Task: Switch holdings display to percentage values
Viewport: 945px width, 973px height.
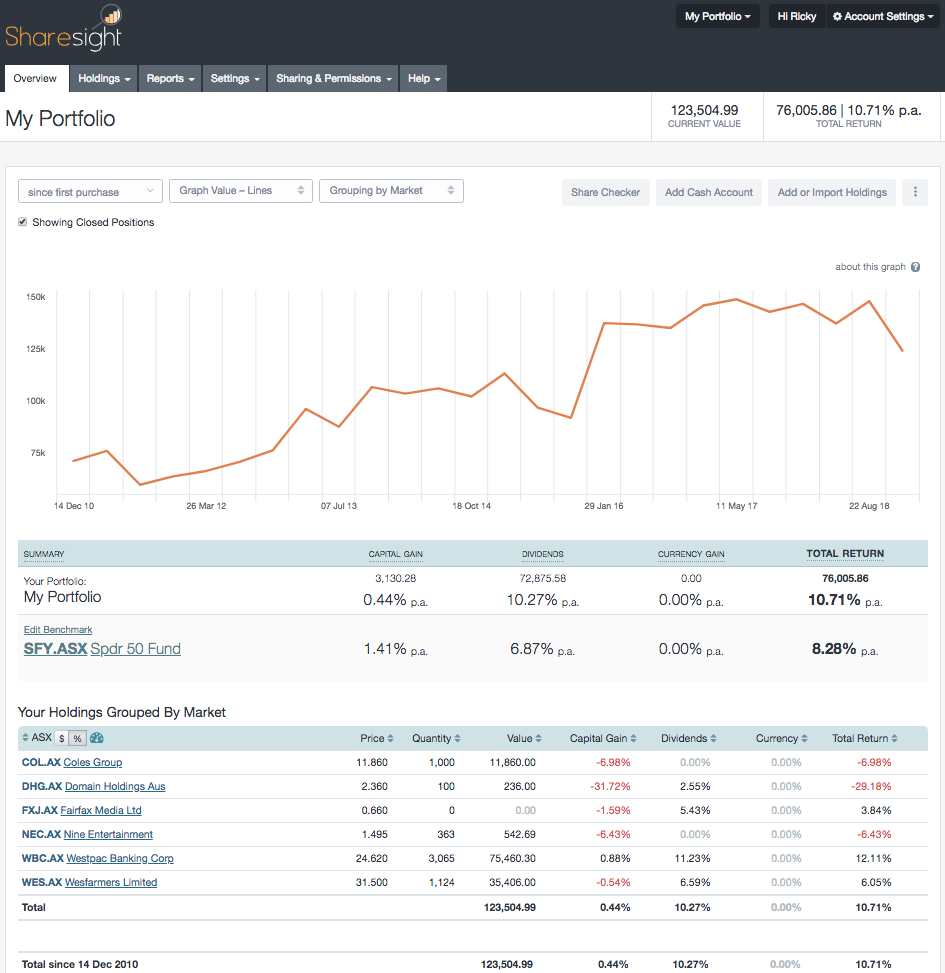Action: coord(77,738)
